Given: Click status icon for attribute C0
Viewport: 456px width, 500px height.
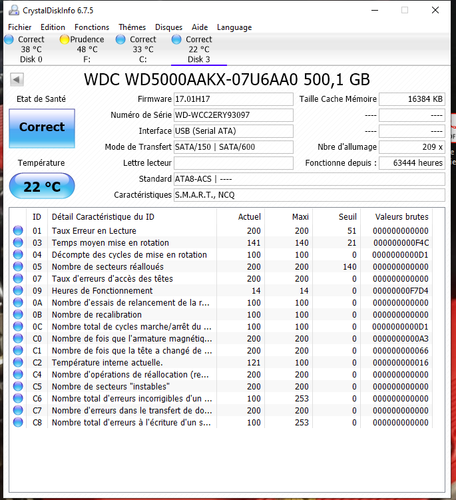Looking at the screenshot, I should point(18,338).
